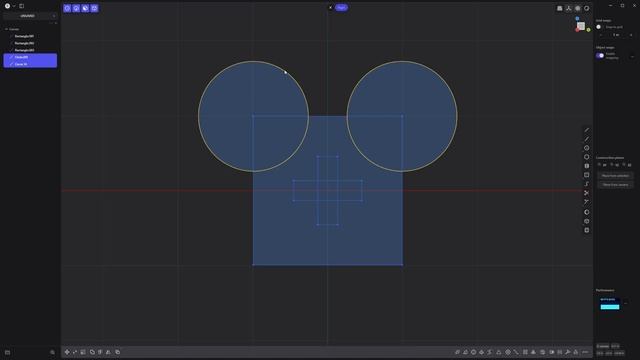Select control-point selection mode button
Viewport: 640px width, 360px height.
67,8
